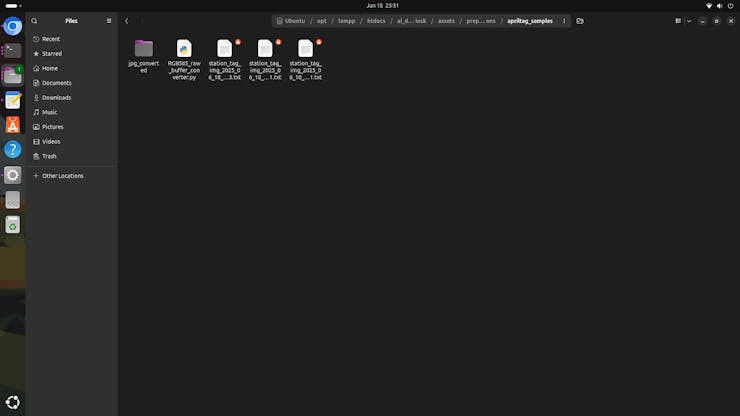
Task: Expand the view options dropdown arrow
Action: (x=689, y=21)
